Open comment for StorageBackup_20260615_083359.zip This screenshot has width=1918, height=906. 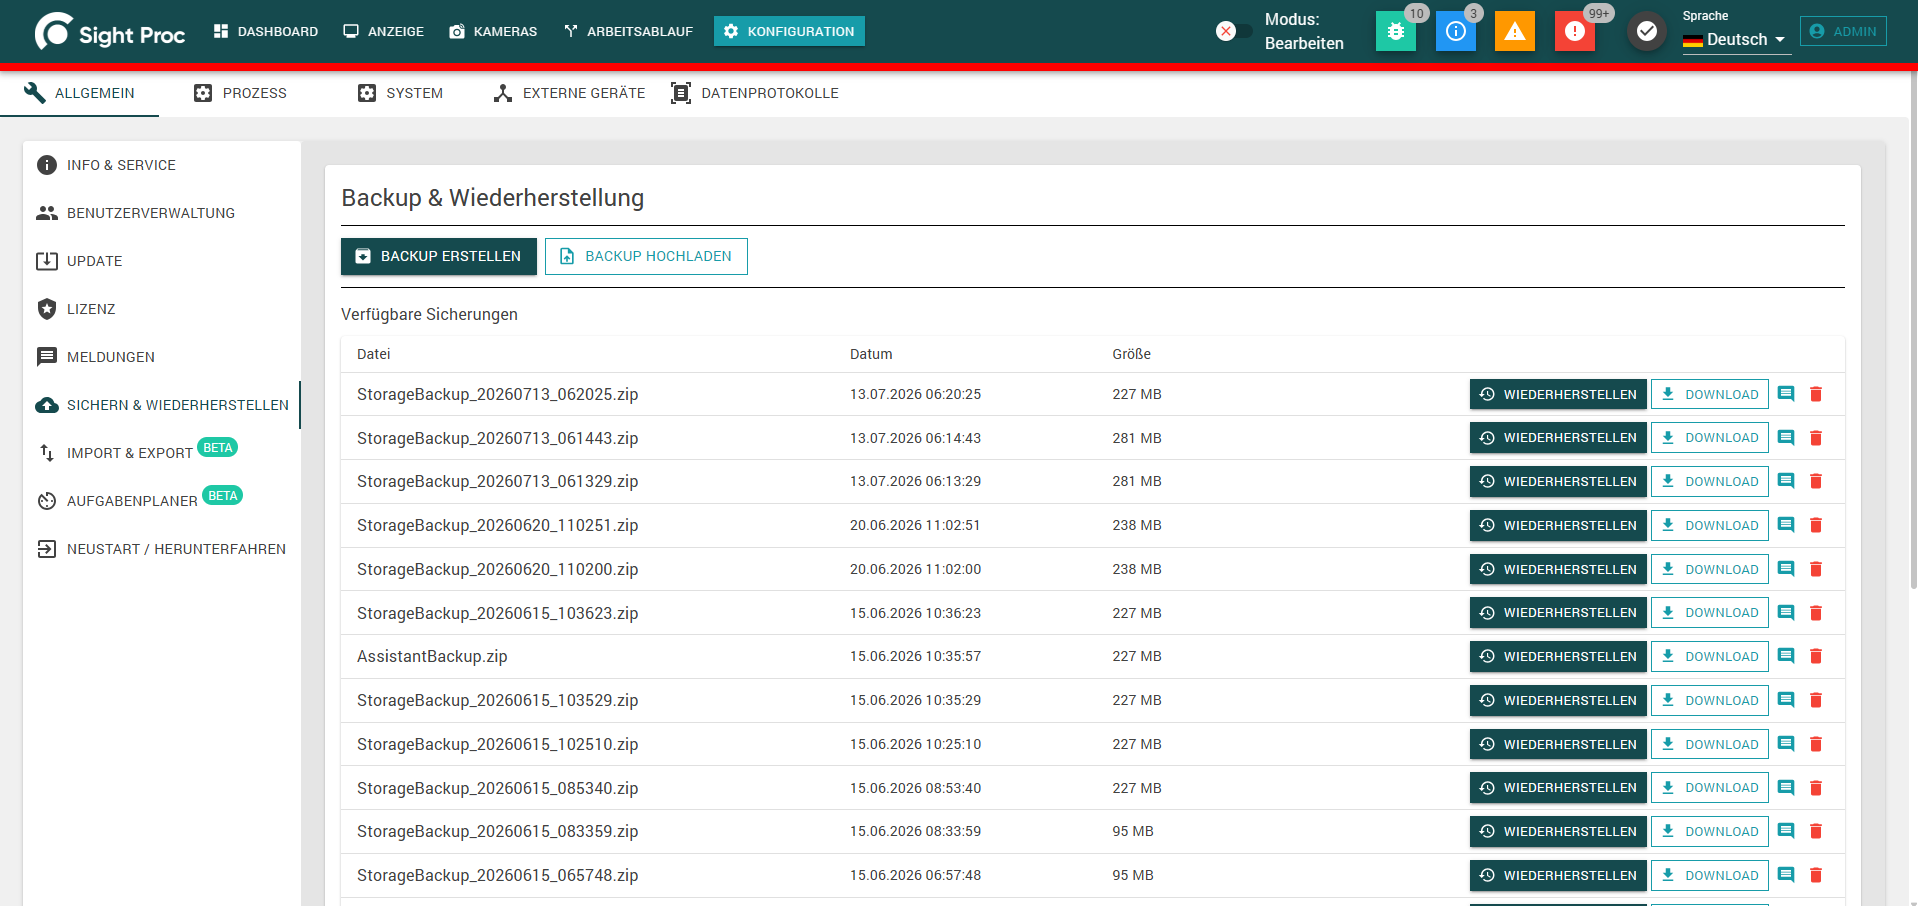coord(1786,831)
